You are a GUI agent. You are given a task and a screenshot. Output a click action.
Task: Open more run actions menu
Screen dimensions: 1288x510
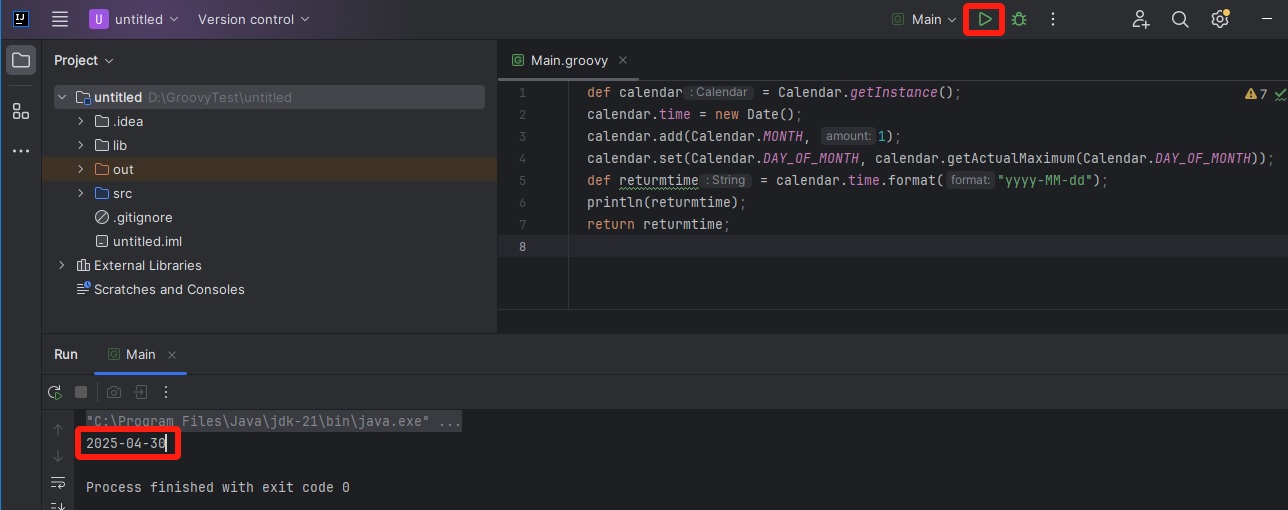pos(1052,19)
